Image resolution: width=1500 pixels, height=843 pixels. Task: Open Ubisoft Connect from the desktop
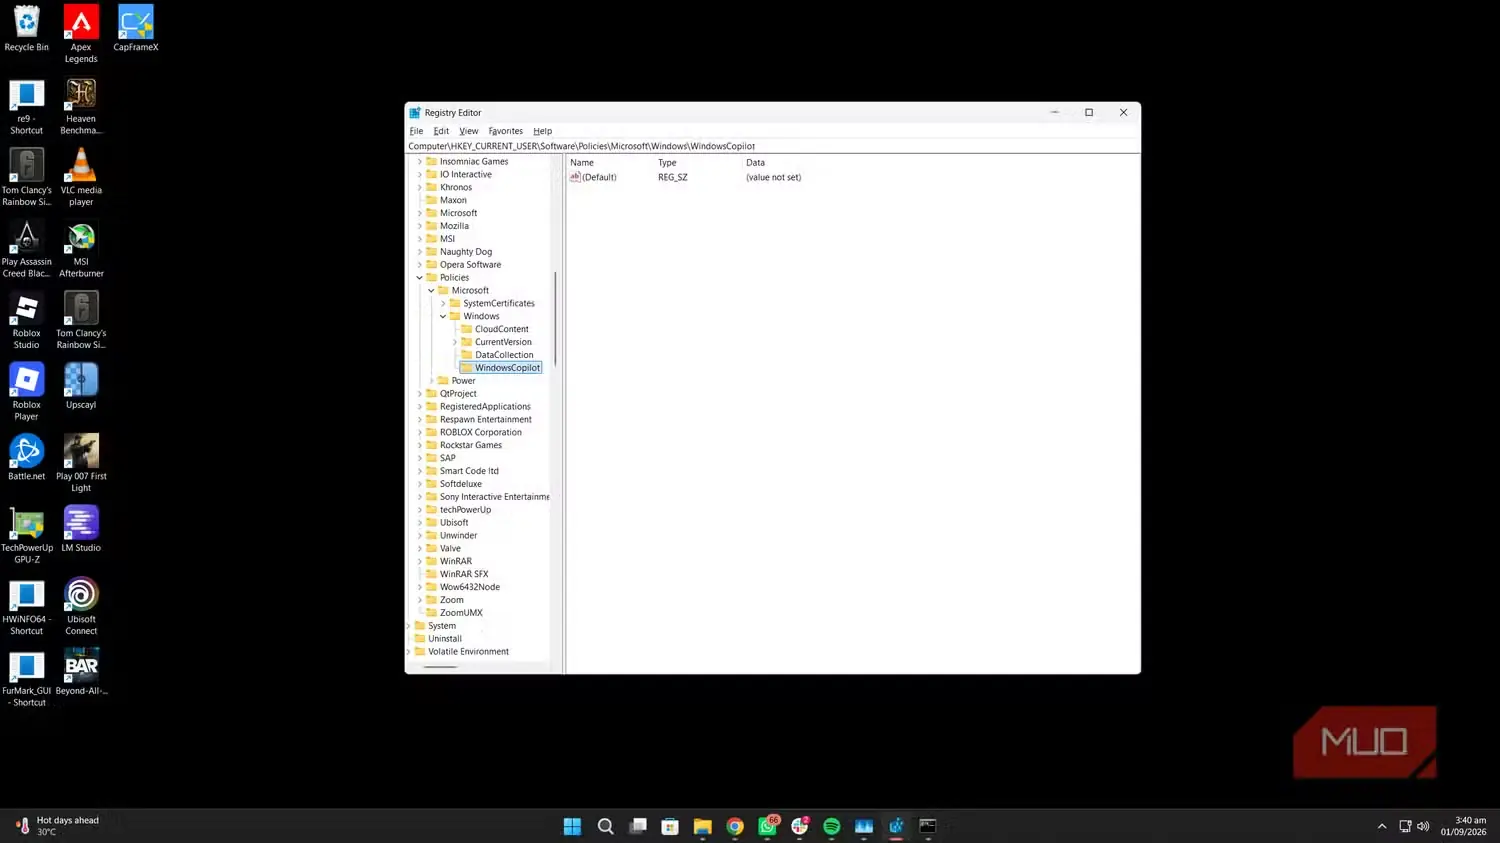coord(81,606)
